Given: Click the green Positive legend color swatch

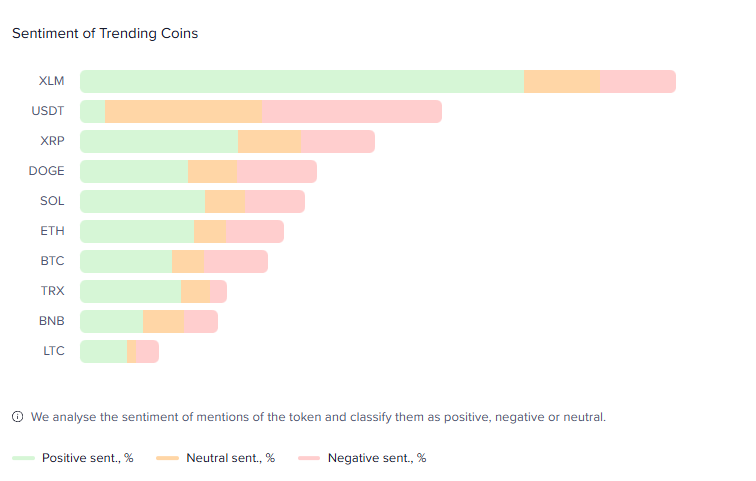Looking at the screenshot, I should (24, 458).
